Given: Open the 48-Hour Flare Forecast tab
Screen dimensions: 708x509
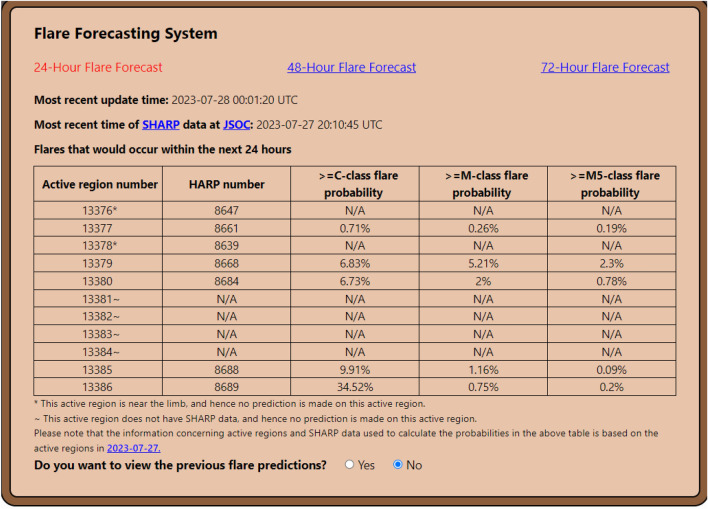Looking at the screenshot, I should point(351,67).
